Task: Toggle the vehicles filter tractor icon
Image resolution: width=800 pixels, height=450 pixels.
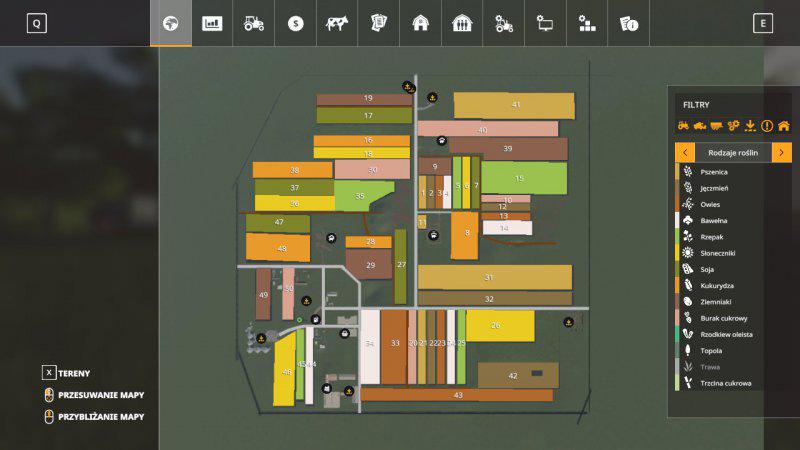Action: 684,126
